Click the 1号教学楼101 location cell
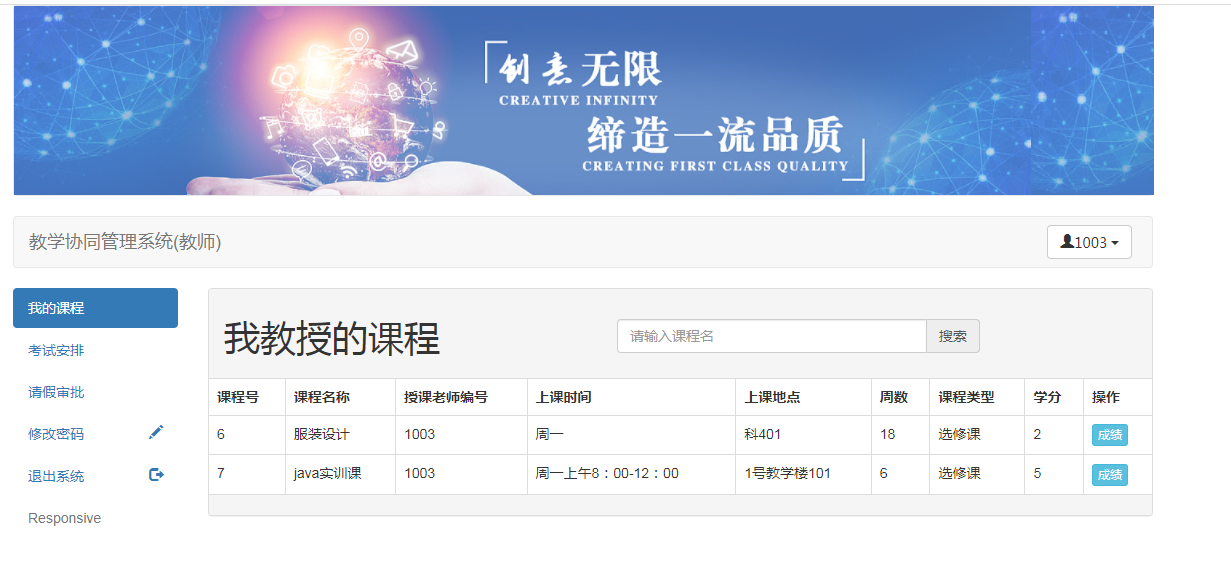The width and height of the screenshot is (1231, 575). [803, 474]
